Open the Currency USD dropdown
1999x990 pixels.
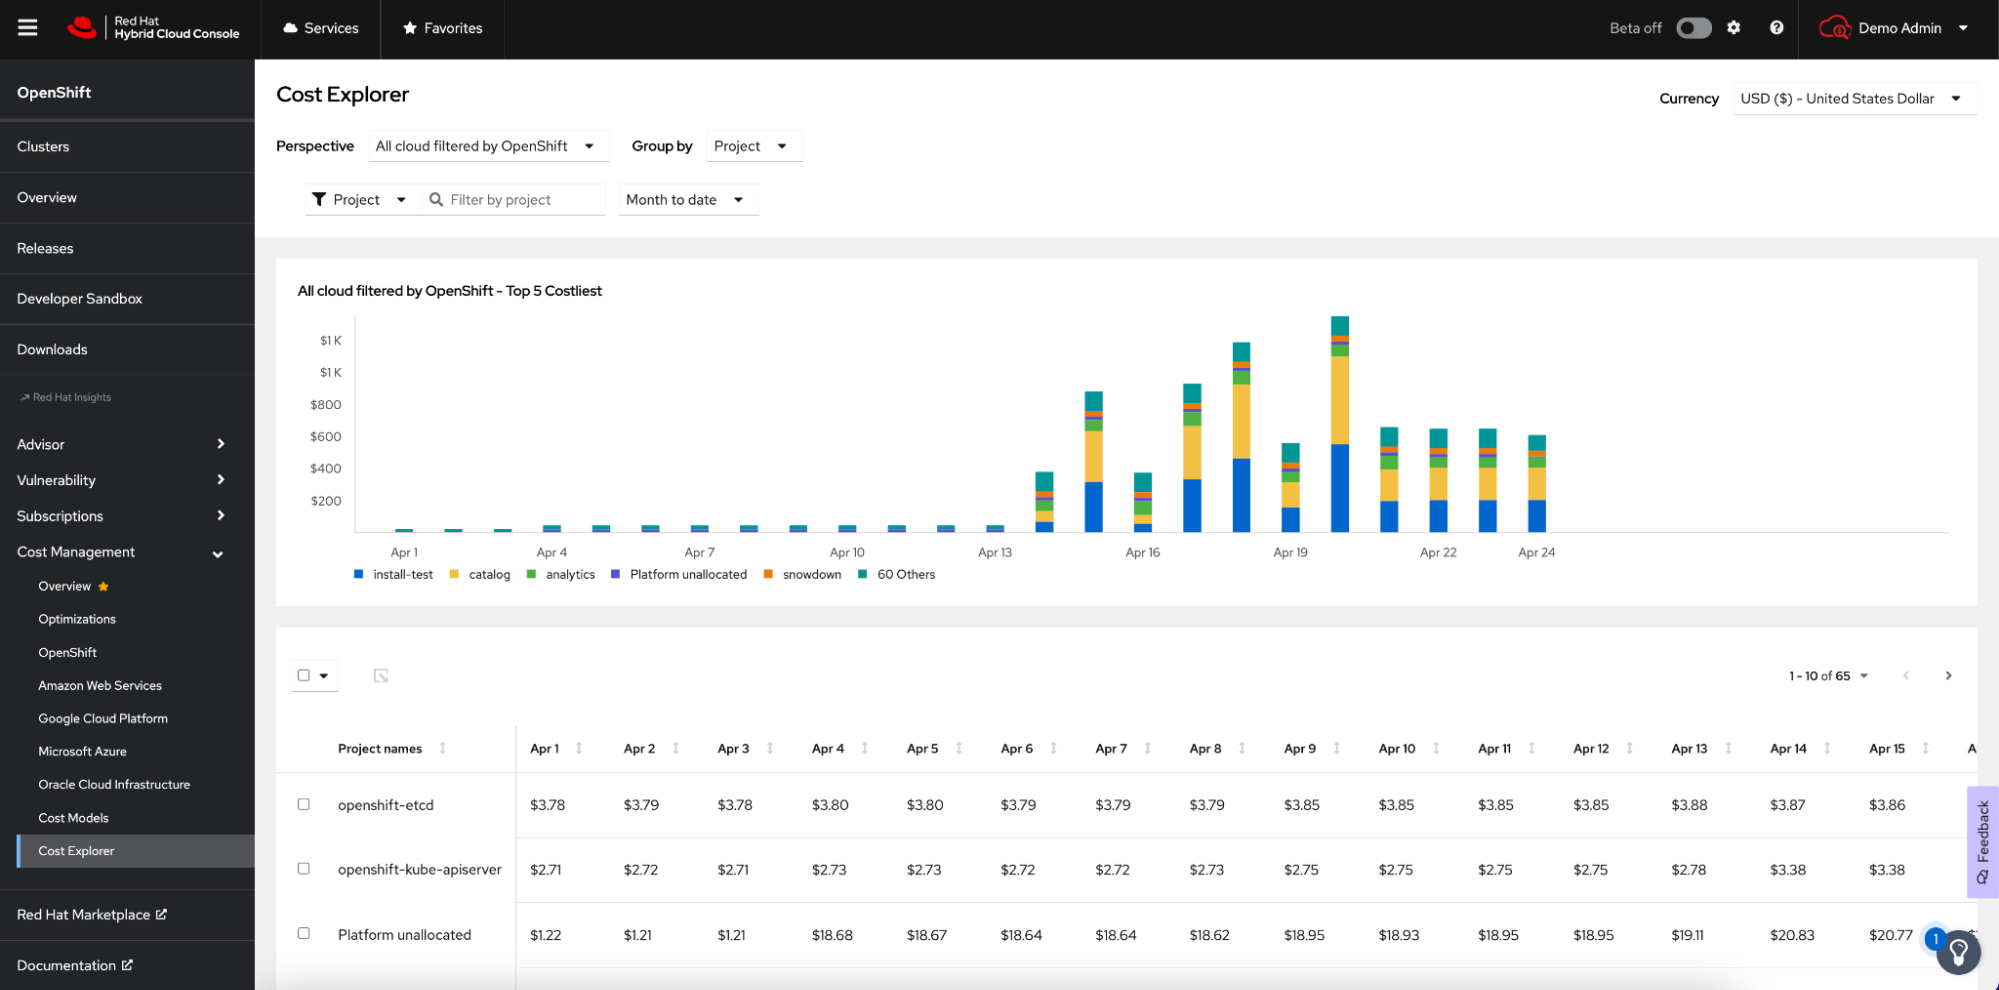pos(1853,98)
